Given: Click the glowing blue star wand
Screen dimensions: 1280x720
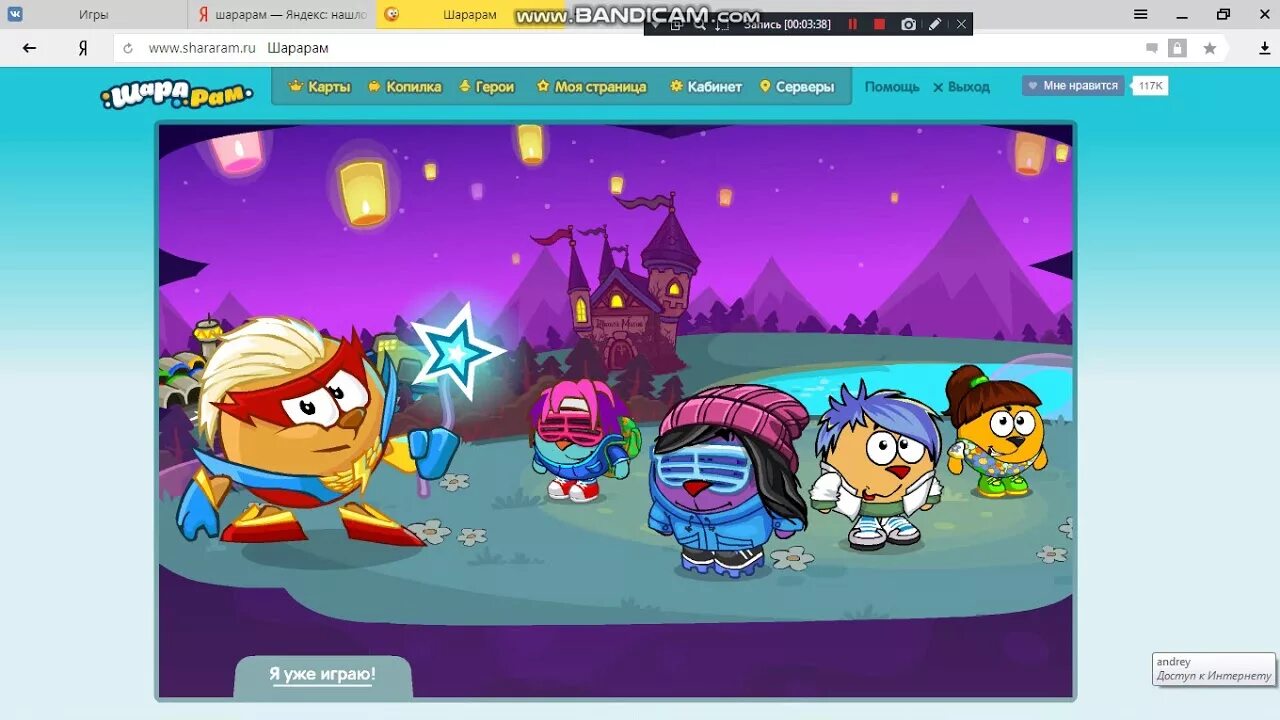Looking at the screenshot, I should pos(456,352).
